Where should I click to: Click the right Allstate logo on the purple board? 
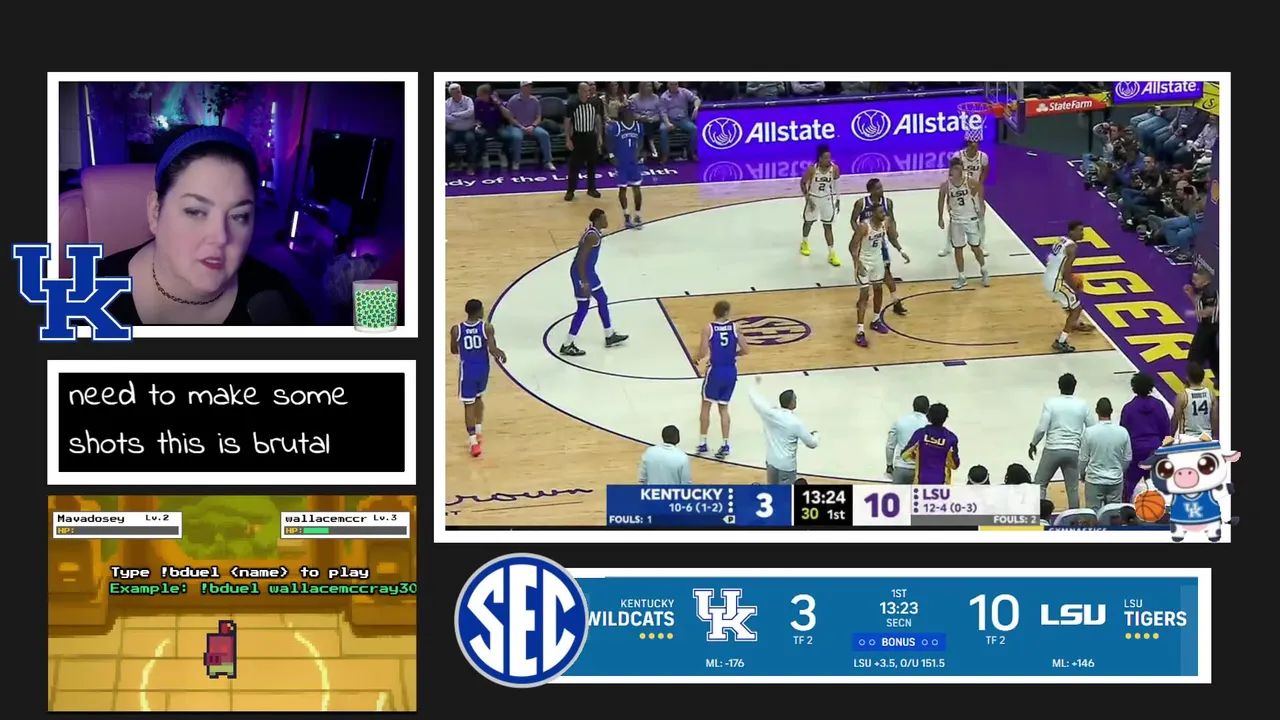917,125
